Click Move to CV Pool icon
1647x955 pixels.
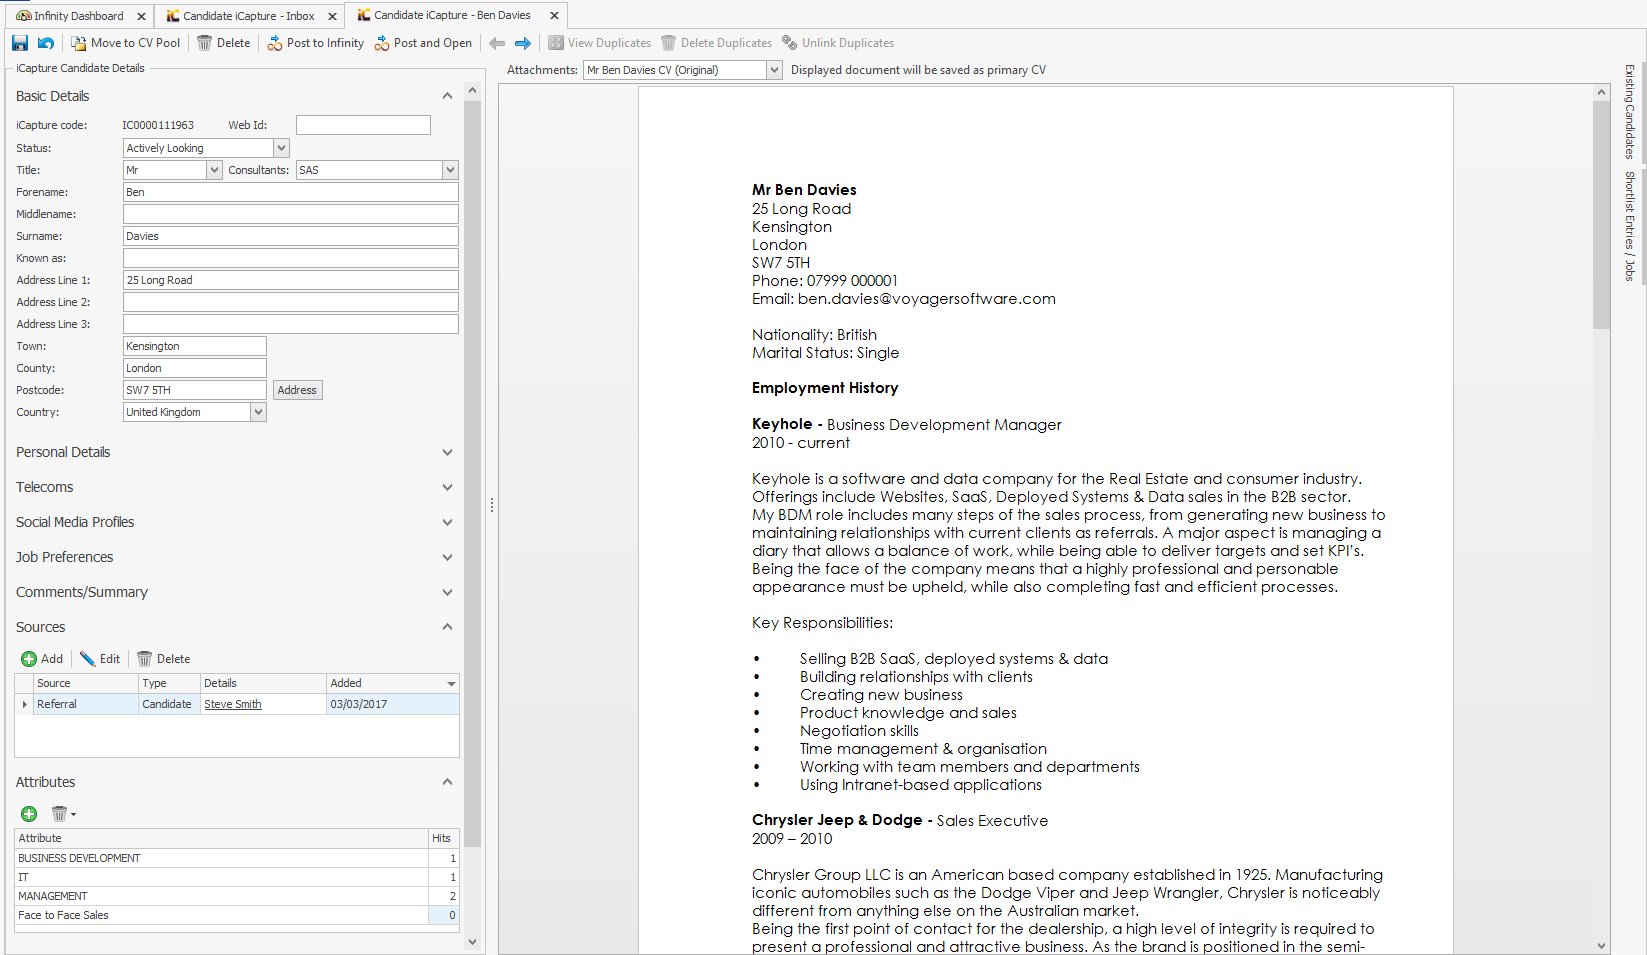pyautogui.click(x=78, y=43)
